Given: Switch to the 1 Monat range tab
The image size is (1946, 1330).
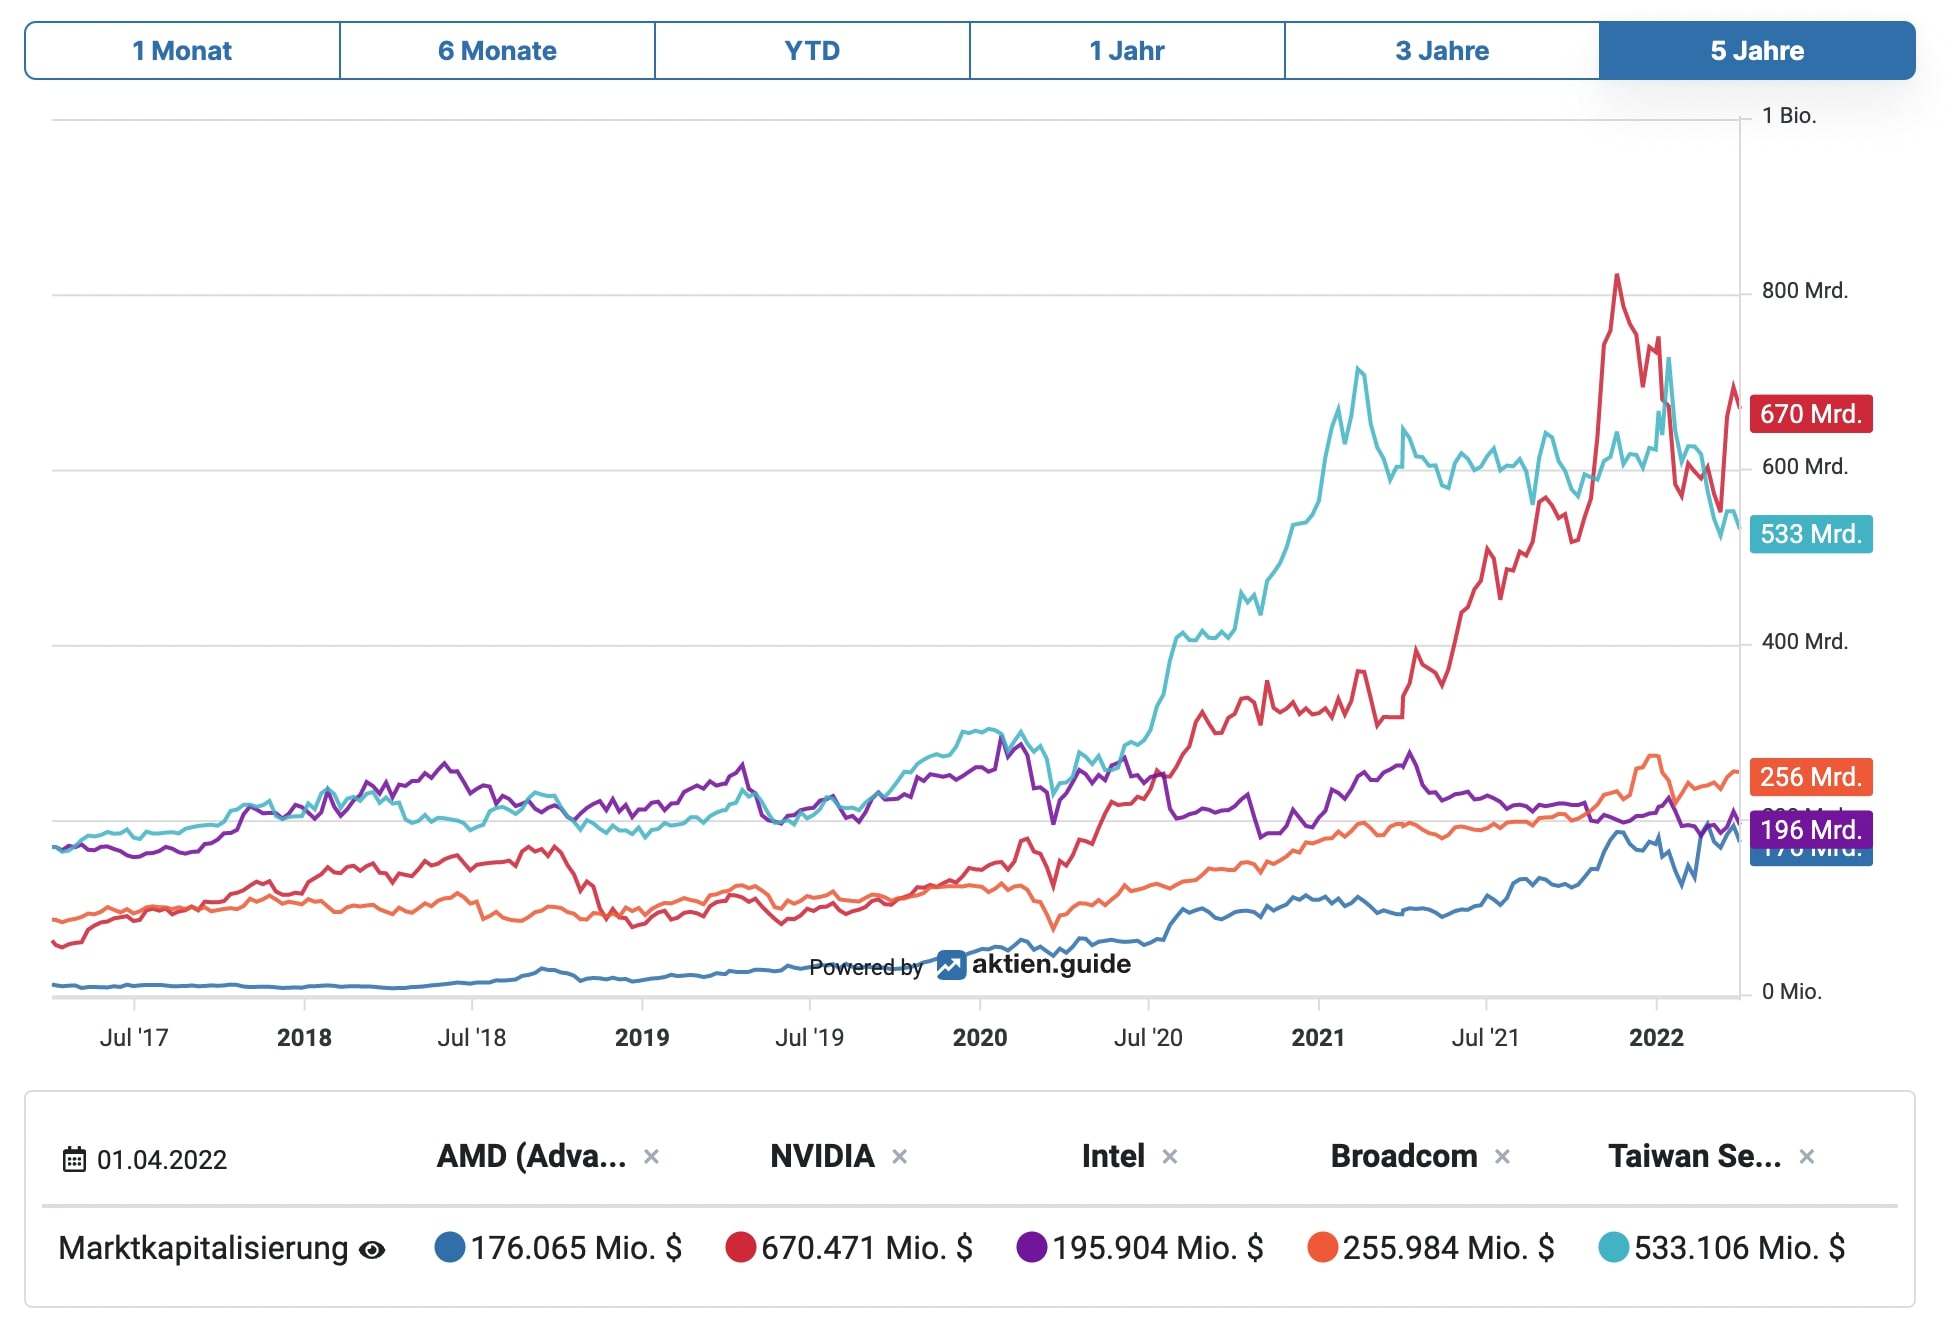Looking at the screenshot, I should coord(182,51).
